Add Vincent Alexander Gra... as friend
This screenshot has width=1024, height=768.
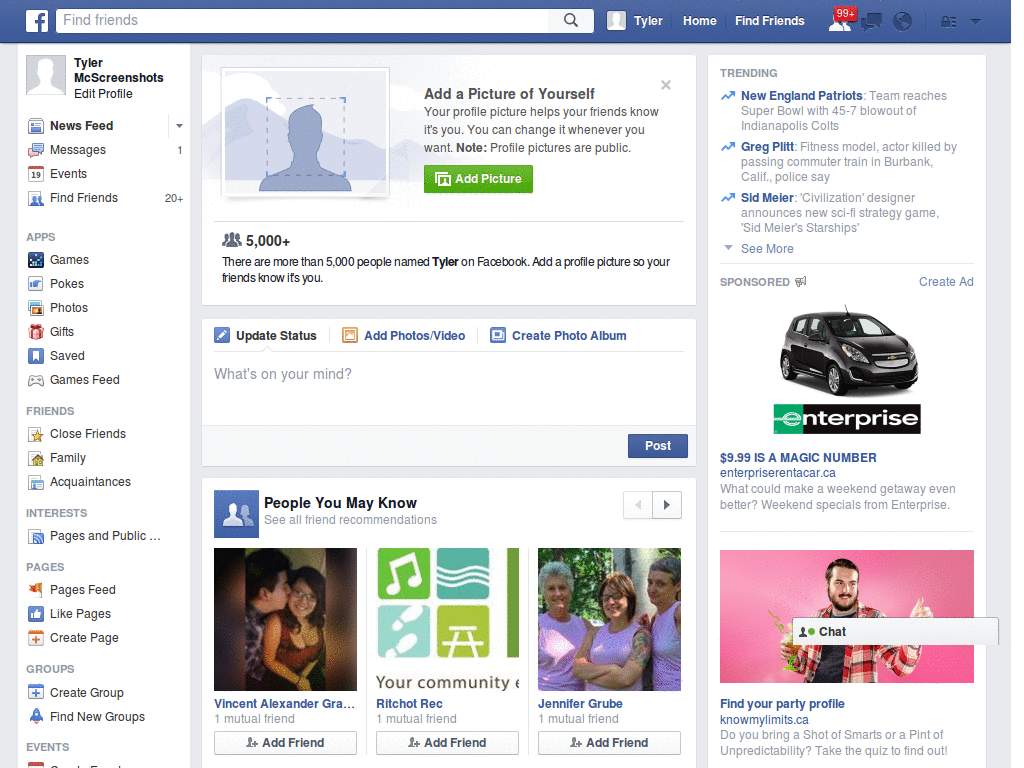pos(285,743)
